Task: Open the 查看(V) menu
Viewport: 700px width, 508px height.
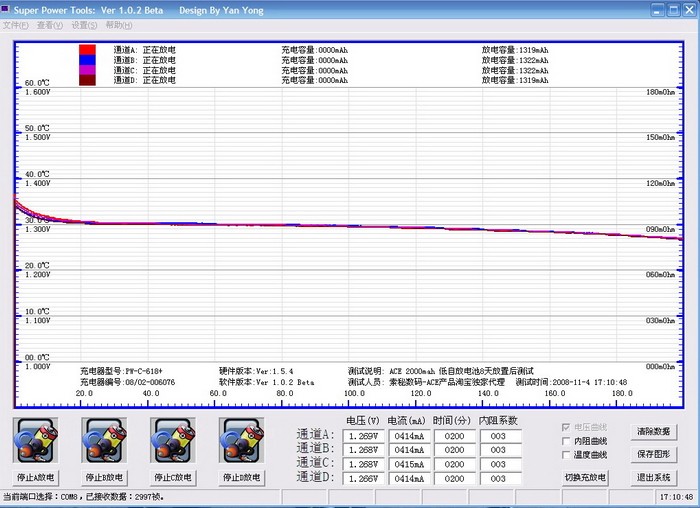Action: click(50, 25)
